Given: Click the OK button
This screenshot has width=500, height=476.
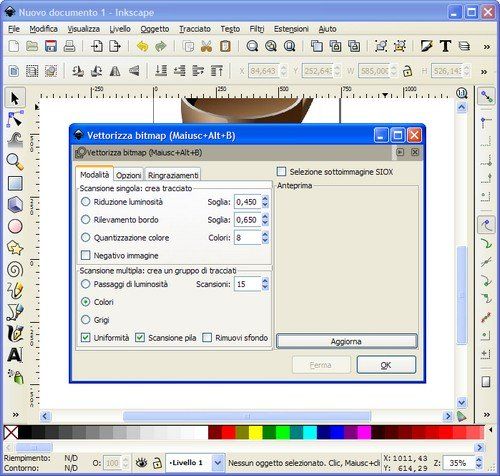Looking at the screenshot, I should (386, 365).
